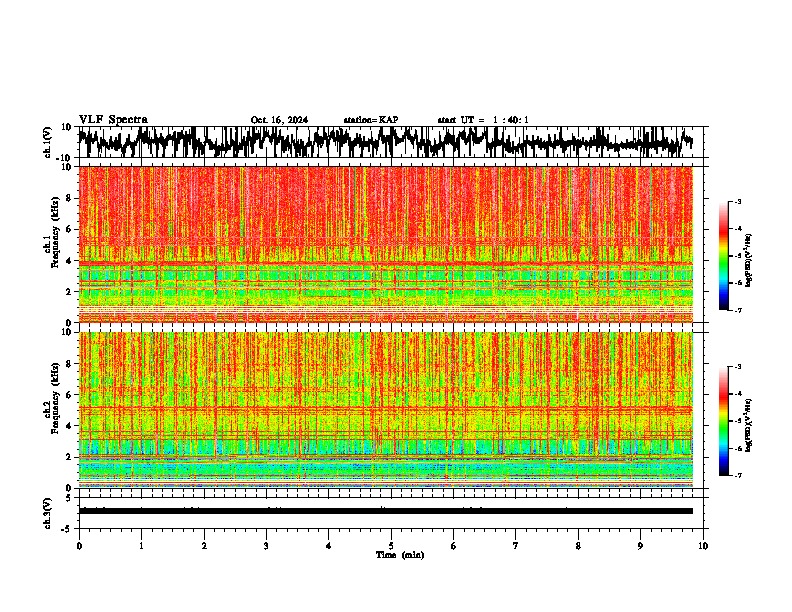Click the ch.1 colorbar next to the upper spectrogram
The height and width of the screenshot is (612, 792).
click(723, 256)
